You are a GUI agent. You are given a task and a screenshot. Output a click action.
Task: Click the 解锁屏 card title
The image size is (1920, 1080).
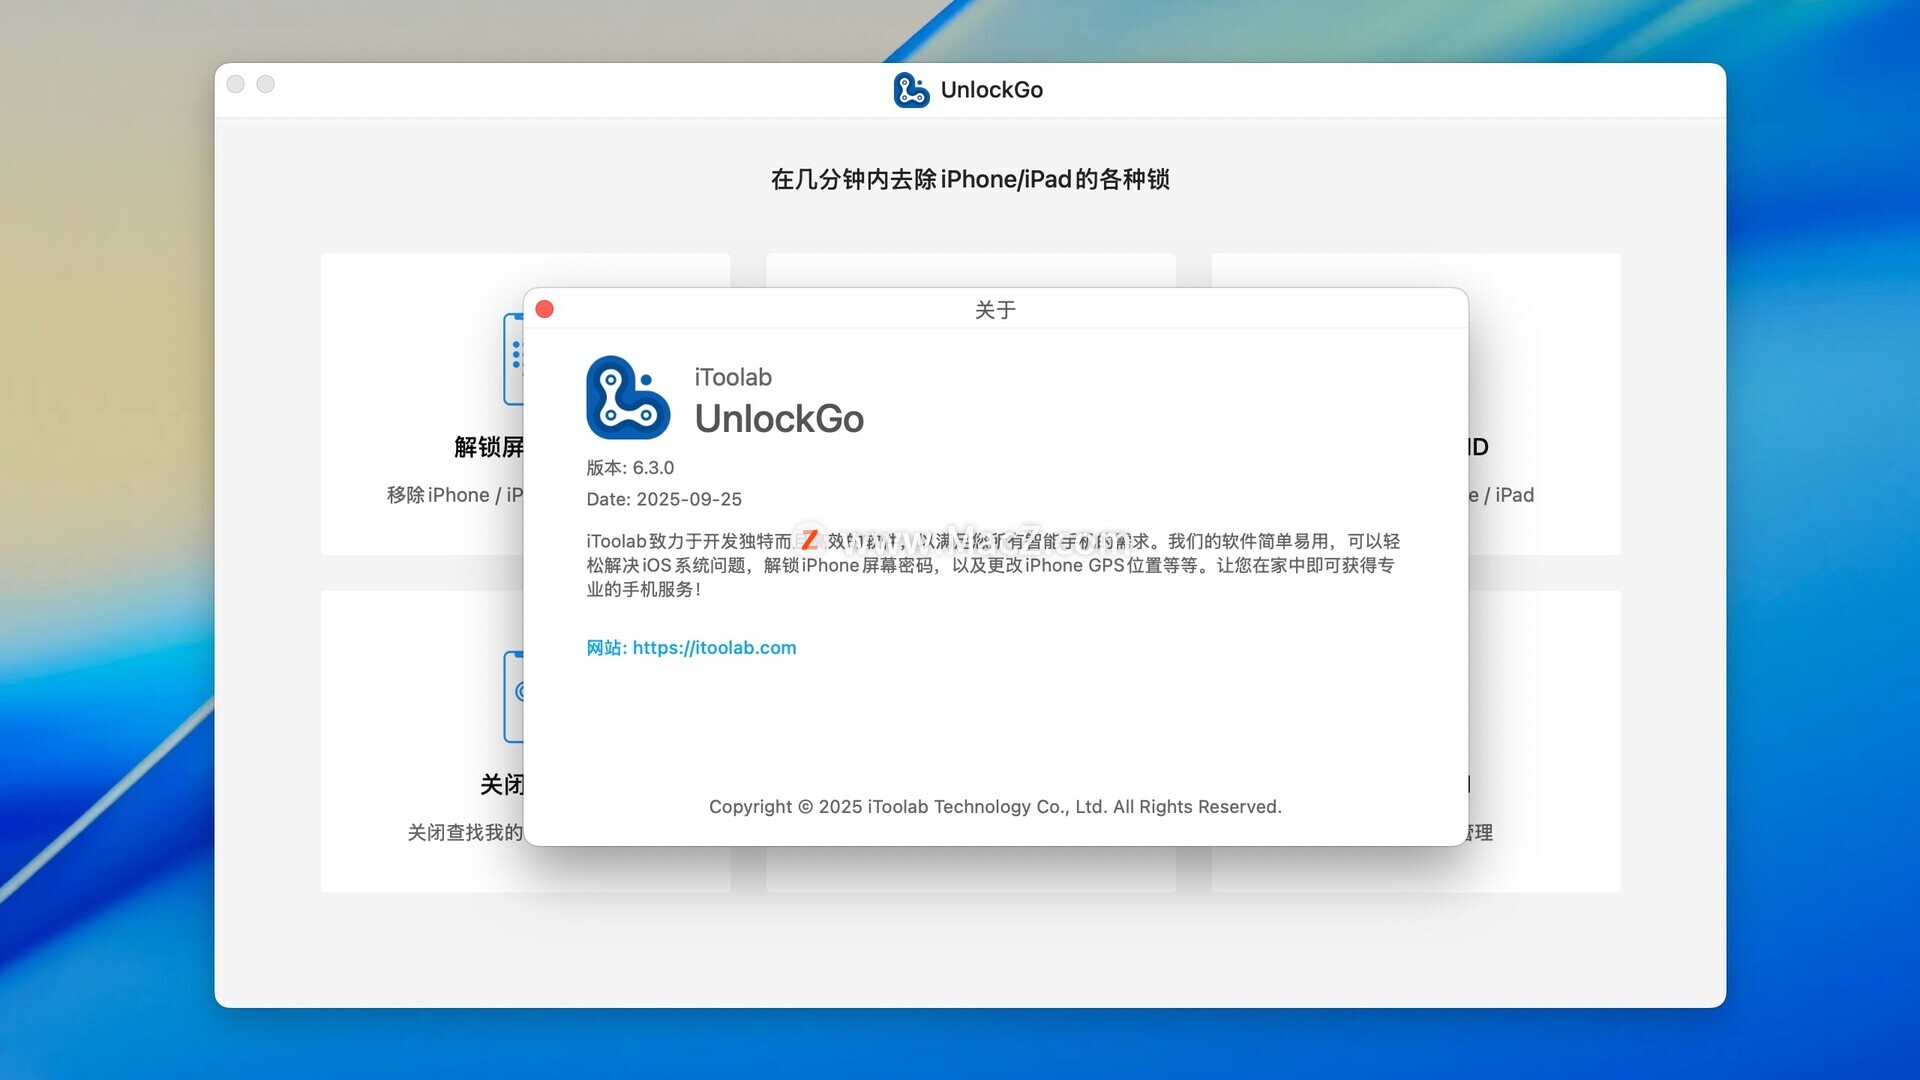488,447
